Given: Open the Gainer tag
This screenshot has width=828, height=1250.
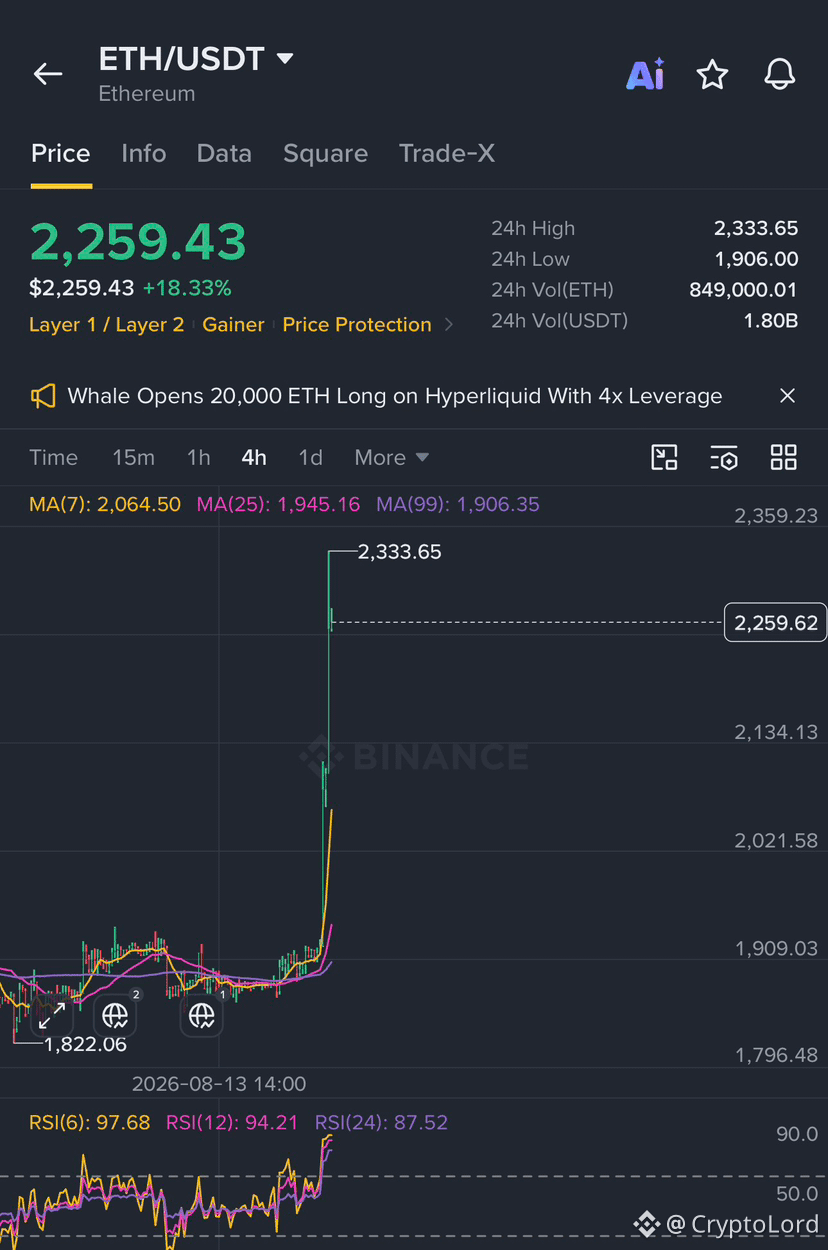Looking at the screenshot, I should (233, 325).
